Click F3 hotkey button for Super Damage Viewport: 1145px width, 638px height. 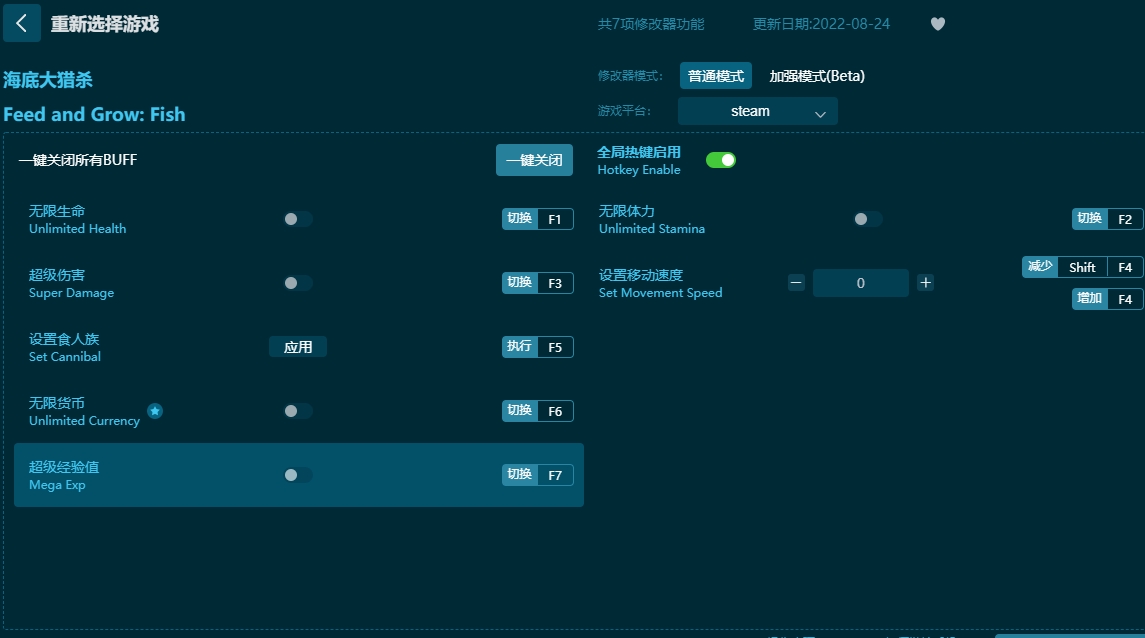coord(537,283)
